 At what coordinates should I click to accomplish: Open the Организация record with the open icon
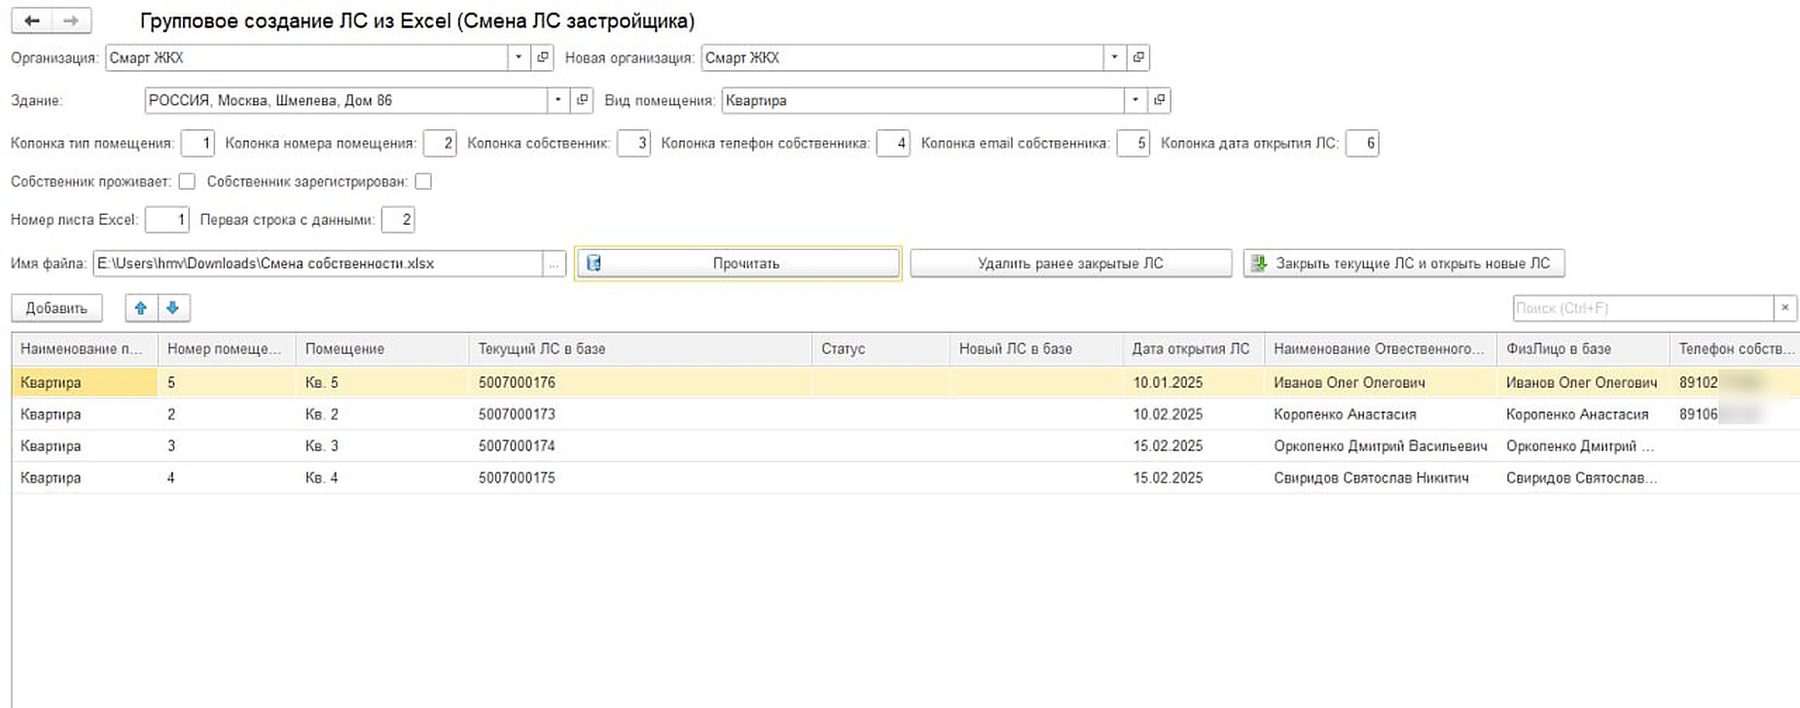click(543, 58)
